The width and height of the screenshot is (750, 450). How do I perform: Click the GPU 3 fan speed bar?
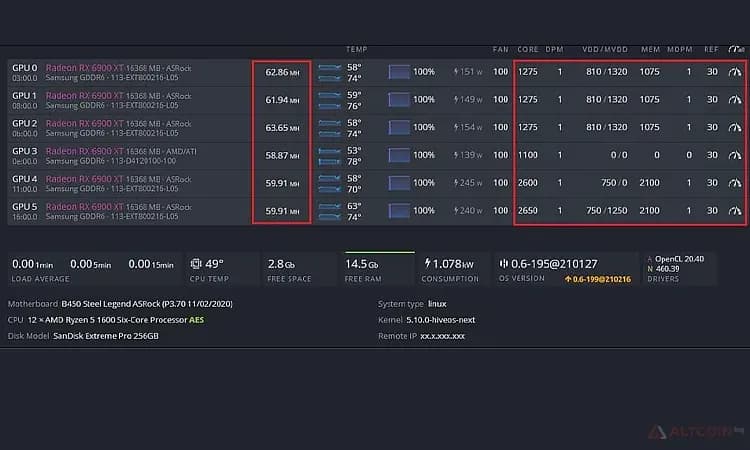399,155
